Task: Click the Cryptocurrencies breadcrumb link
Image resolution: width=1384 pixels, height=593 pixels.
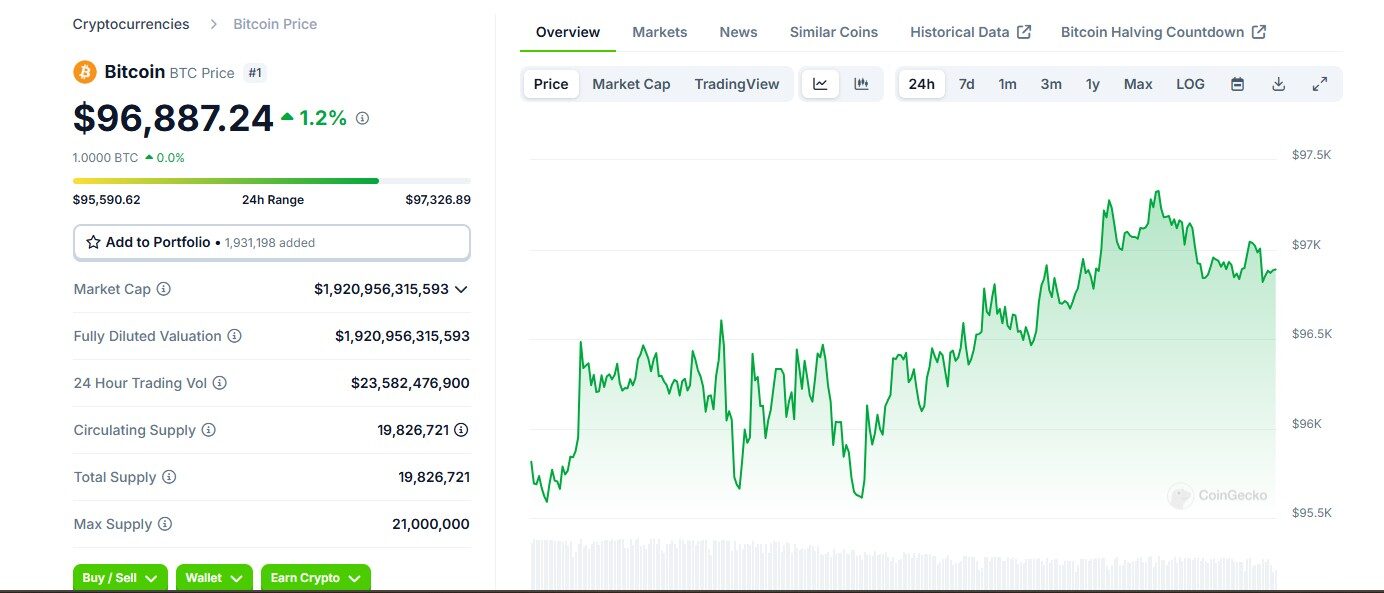Action: pyautogui.click(x=131, y=23)
